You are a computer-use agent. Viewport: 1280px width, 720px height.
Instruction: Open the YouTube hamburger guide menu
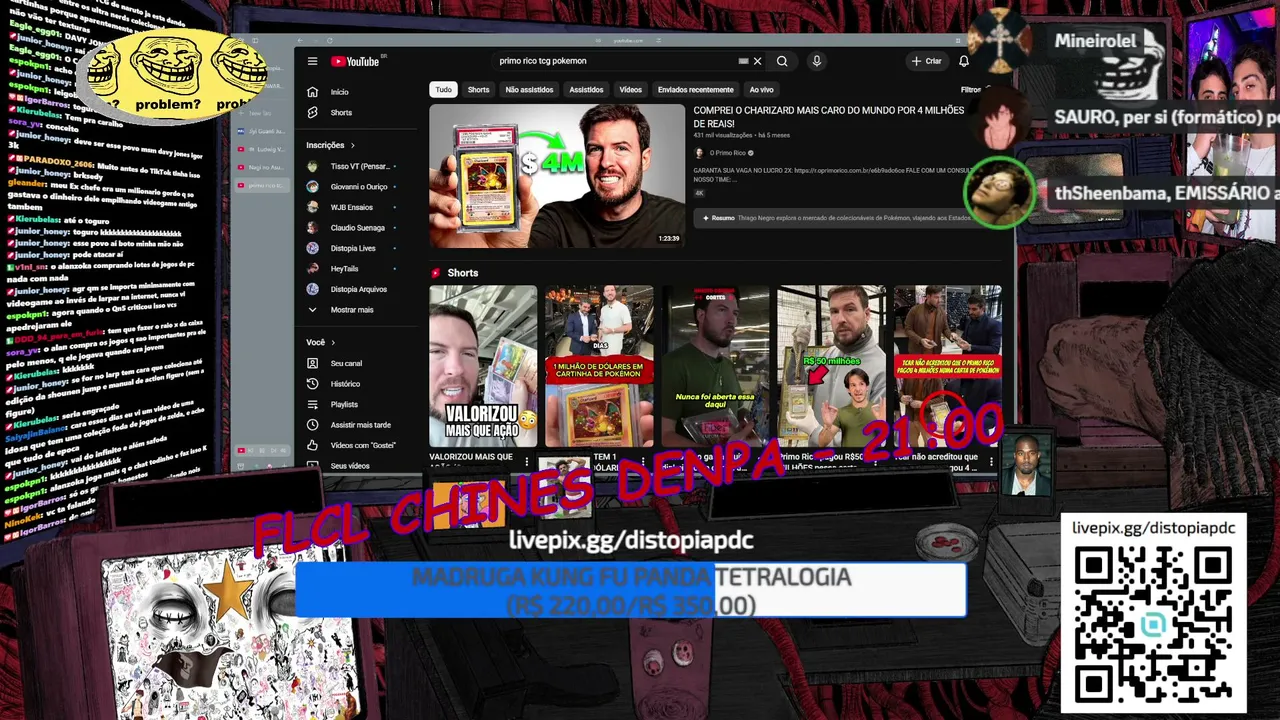[312, 61]
